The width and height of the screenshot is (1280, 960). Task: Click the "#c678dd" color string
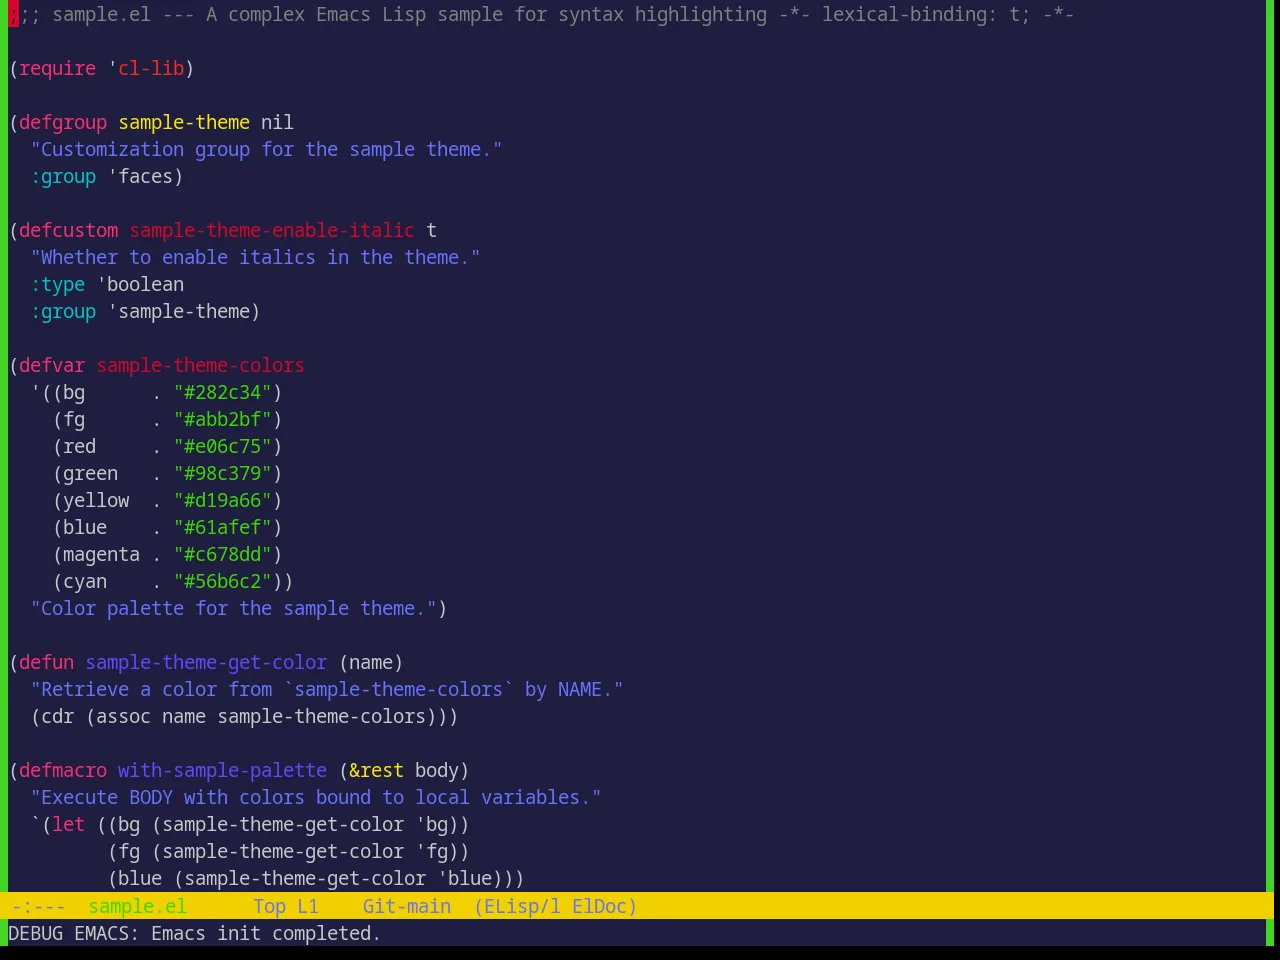pos(223,554)
